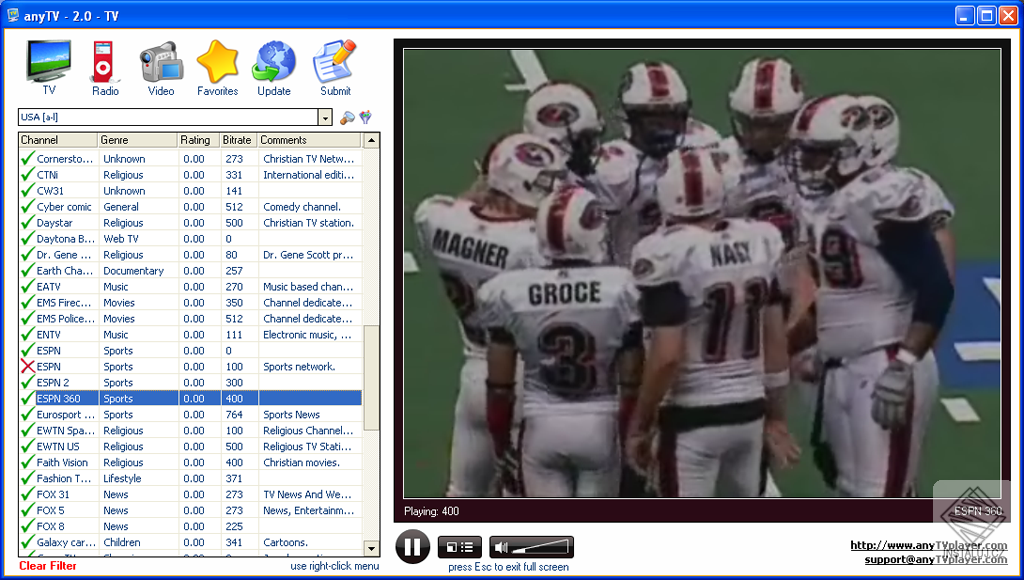Select the EMS Firec... Movies row
The image size is (1024, 580).
coord(191,303)
